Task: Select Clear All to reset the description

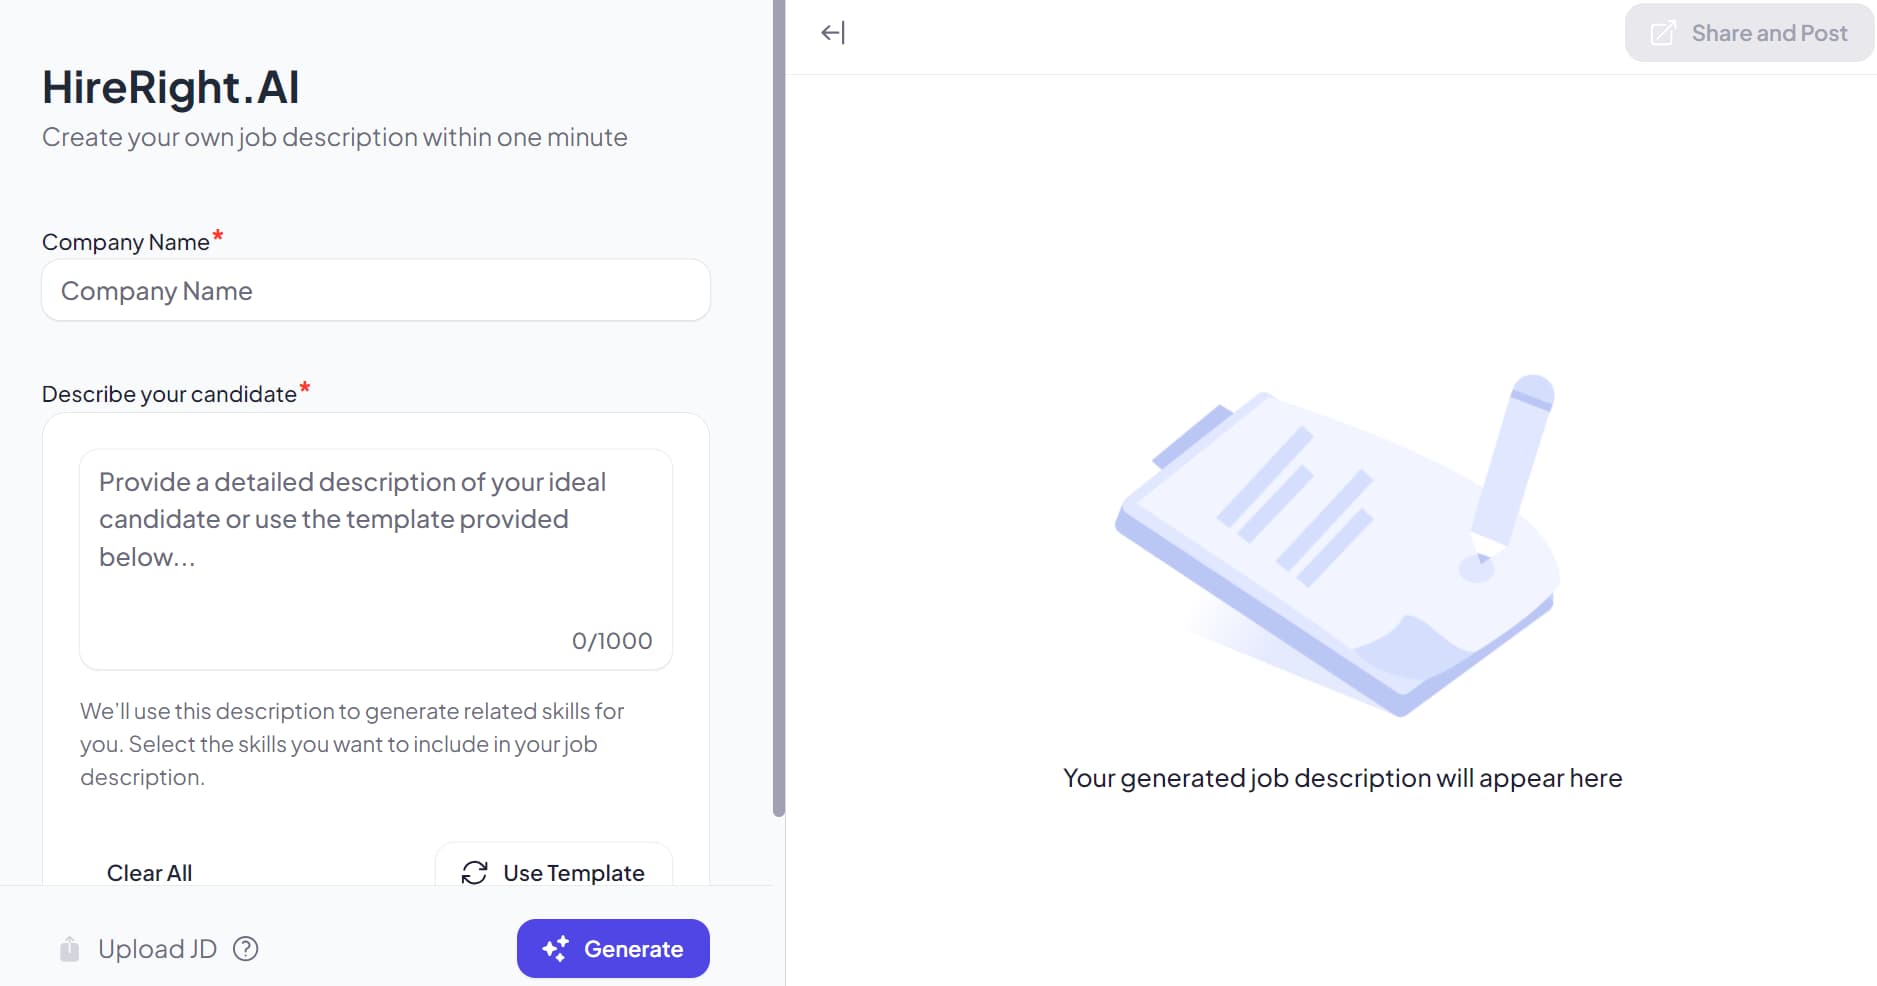Action: [149, 872]
